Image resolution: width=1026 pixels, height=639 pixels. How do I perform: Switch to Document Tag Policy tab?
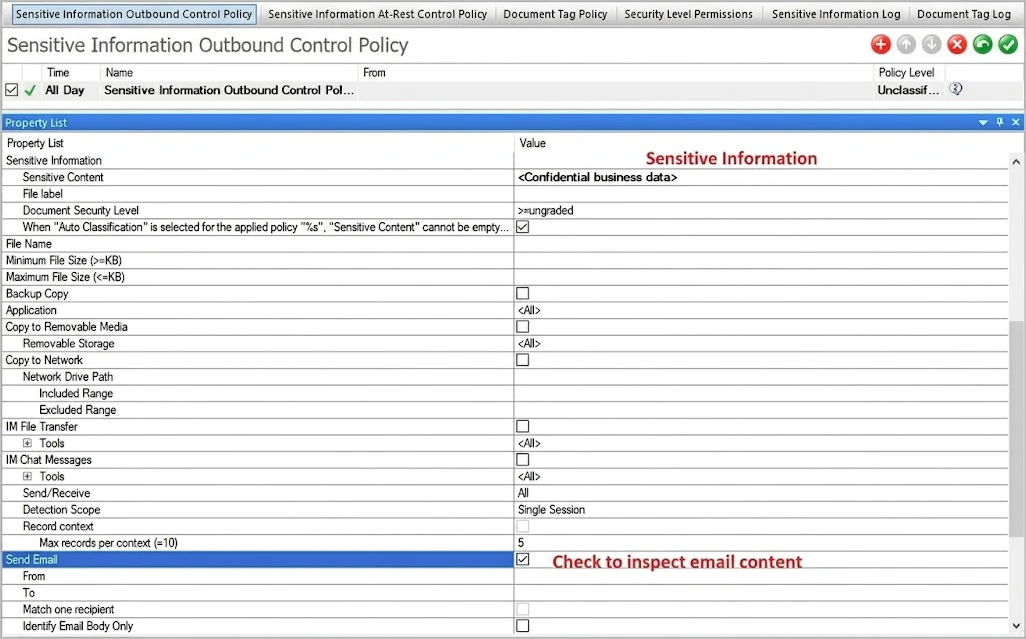coord(555,14)
